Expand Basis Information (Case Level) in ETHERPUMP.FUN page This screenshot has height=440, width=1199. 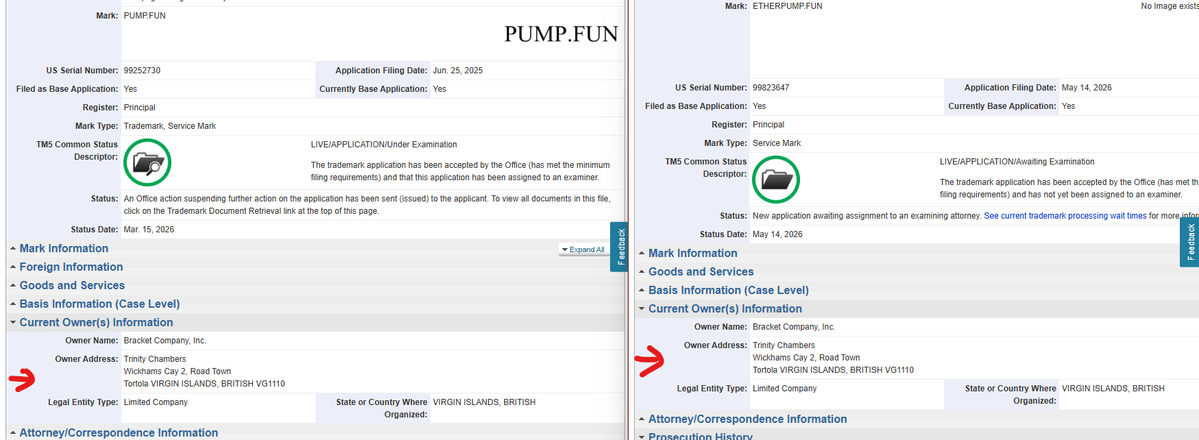tap(728, 290)
